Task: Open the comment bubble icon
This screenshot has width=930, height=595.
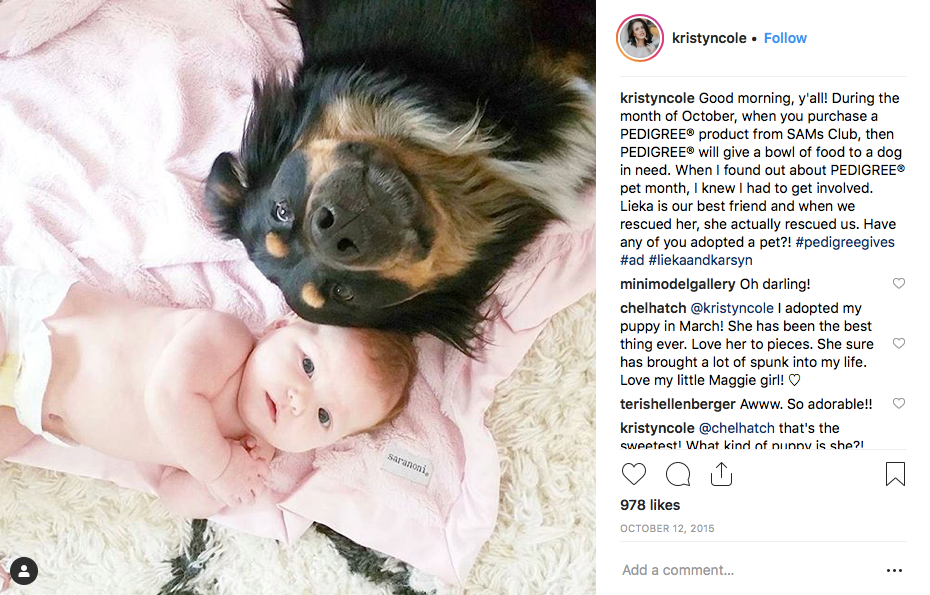Action: click(x=678, y=474)
